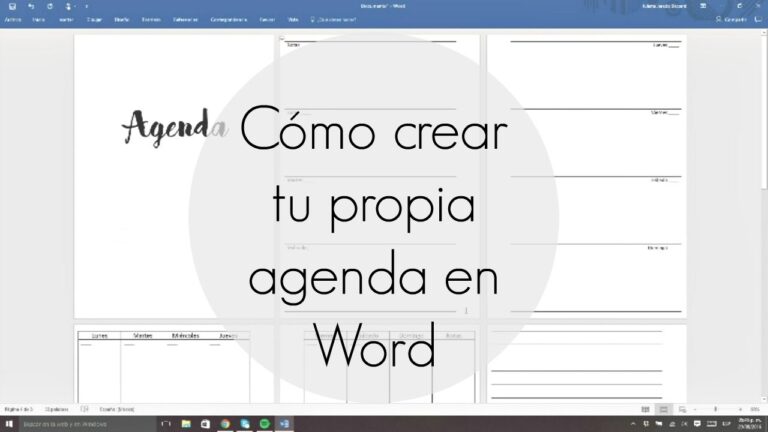768x432 pixels.
Task: Click the scrollbar down arrow
Action: pyautogui.click(x=764, y=399)
